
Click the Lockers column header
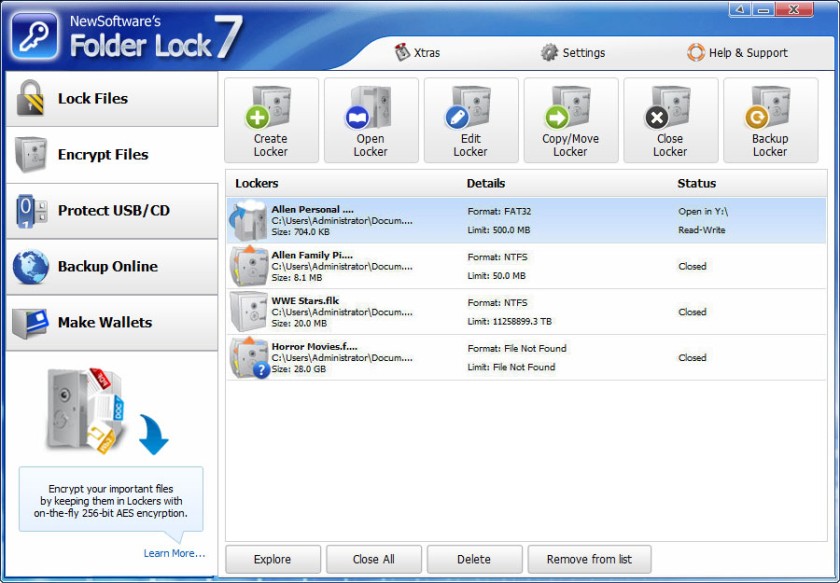click(257, 183)
